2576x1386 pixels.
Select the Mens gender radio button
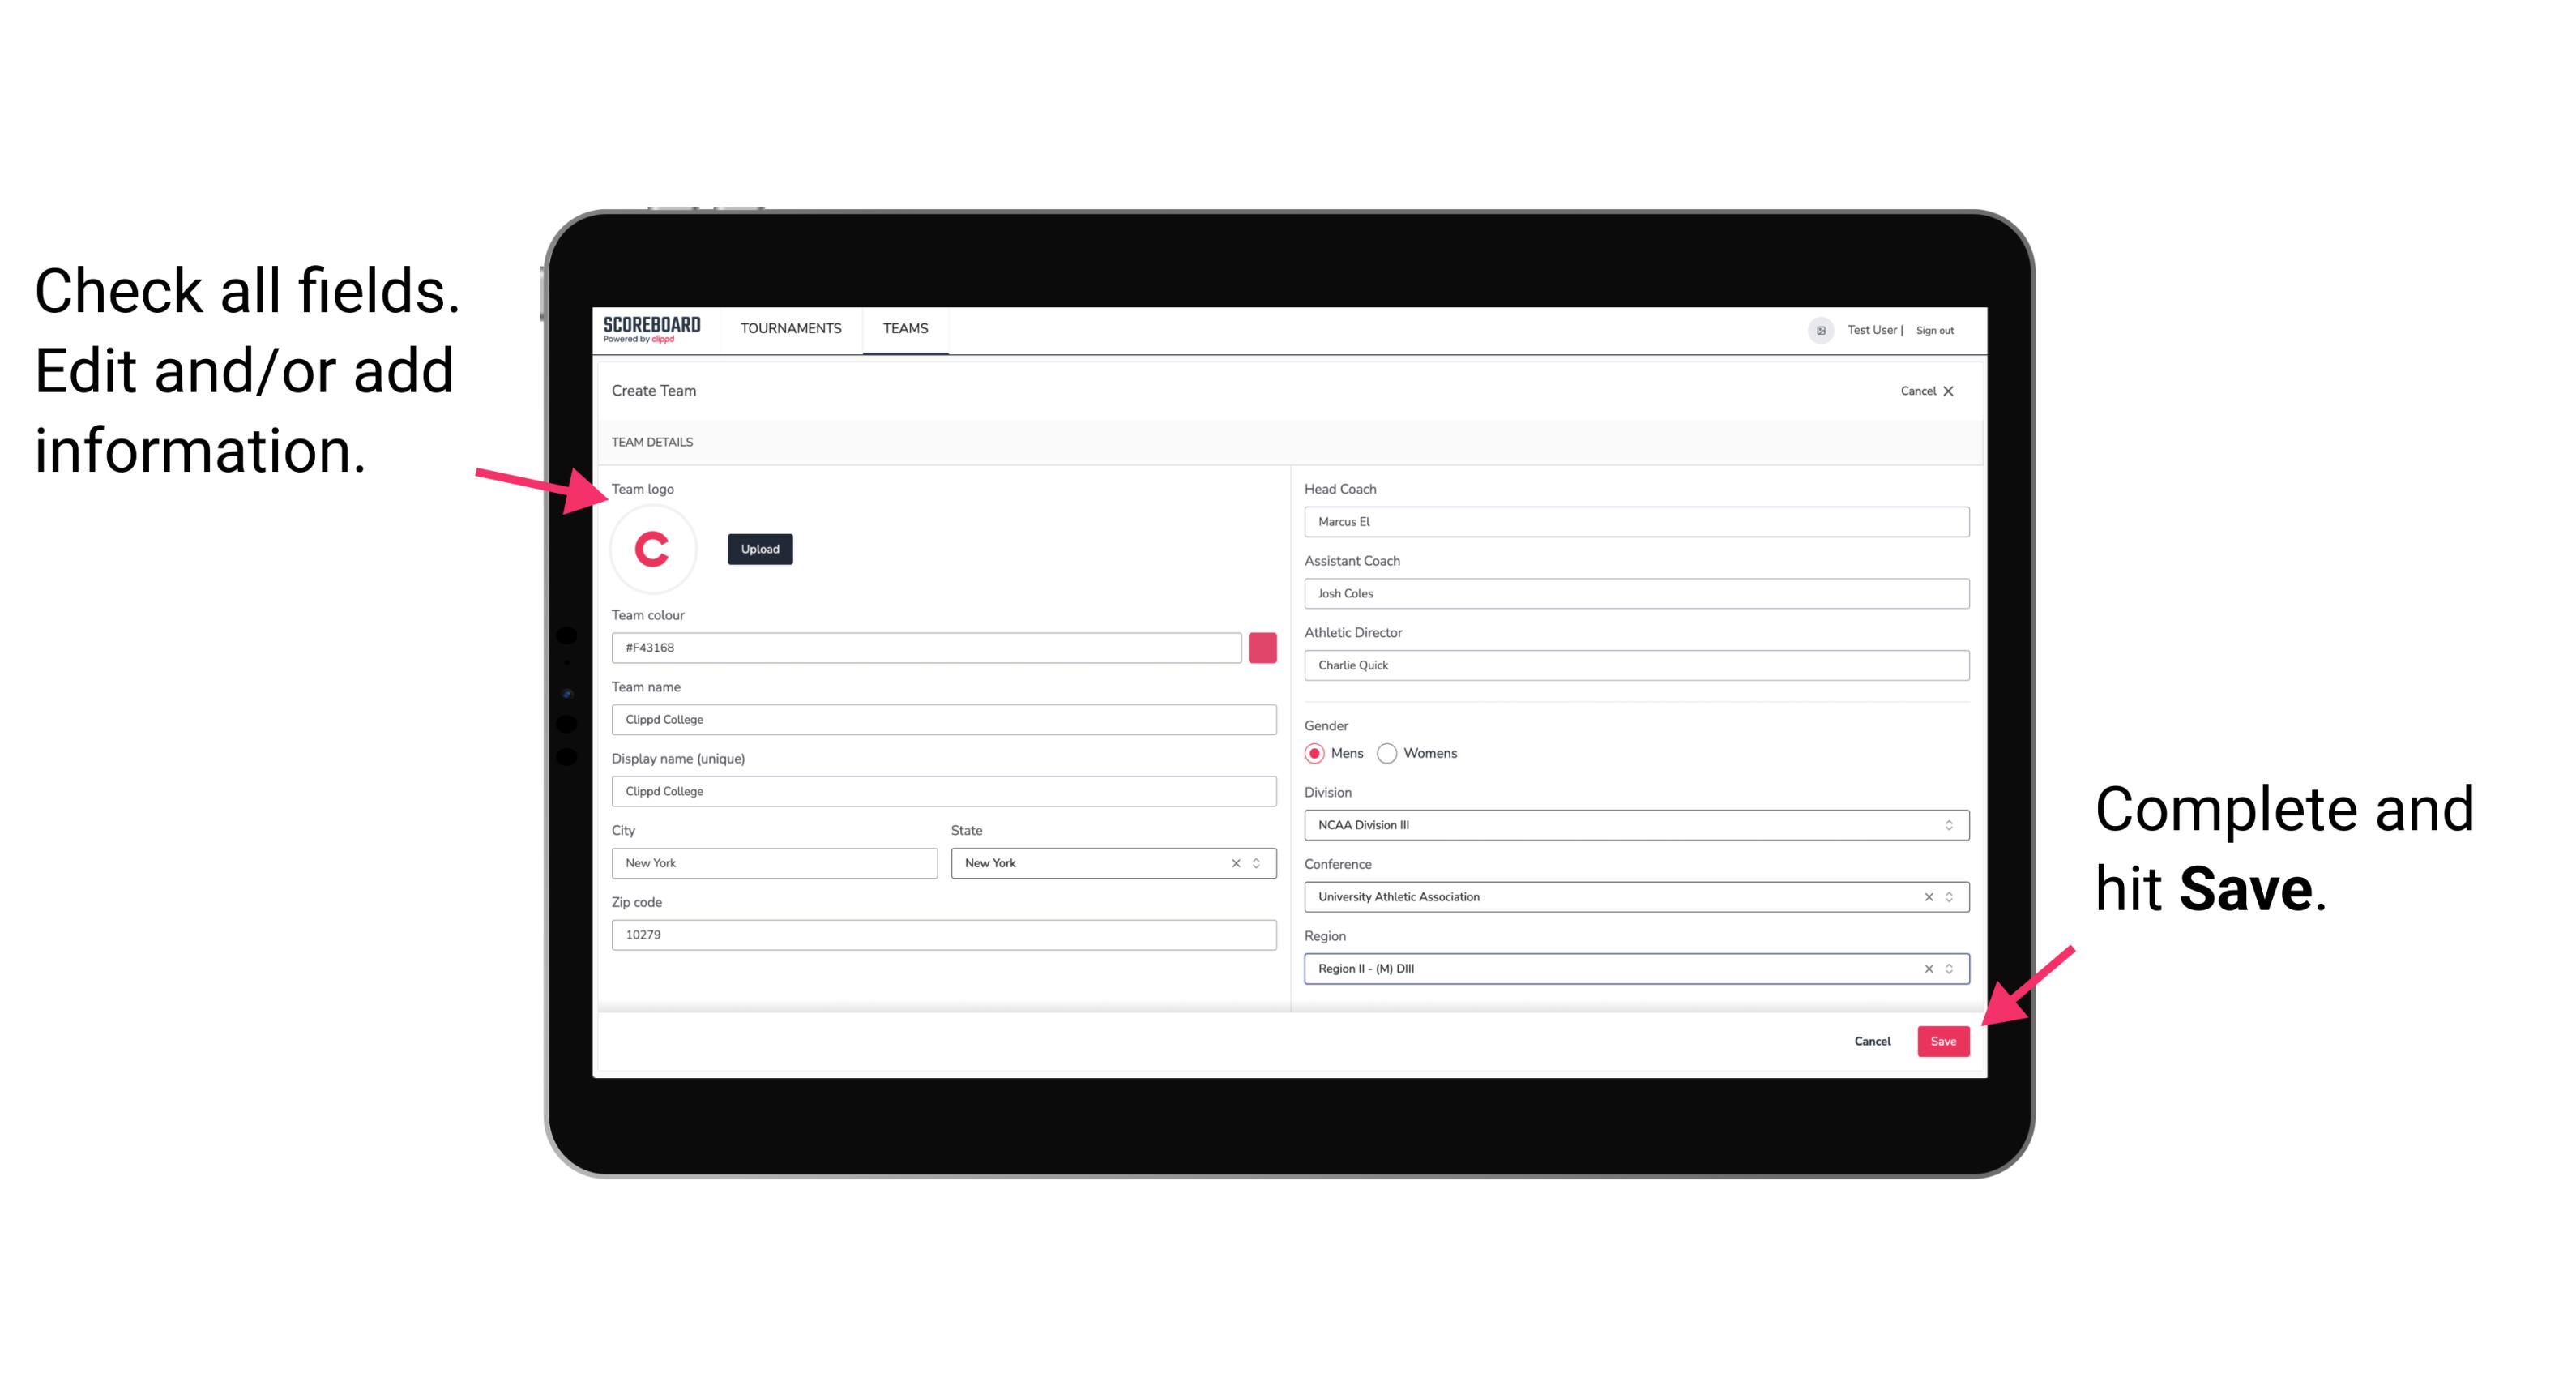1314,751
